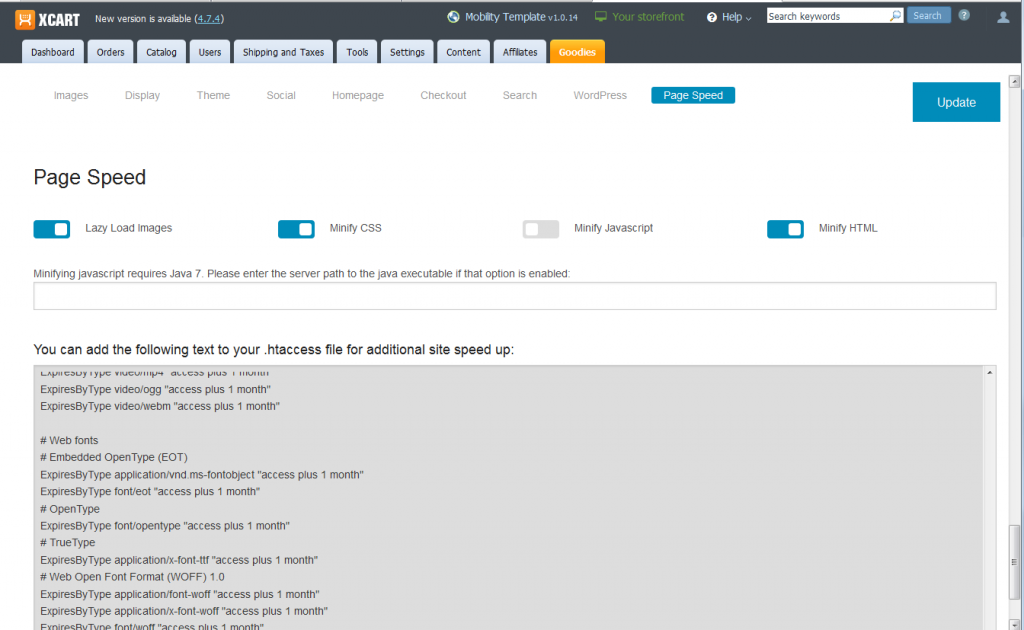Viewport: 1024px width, 630px height.
Task: Click the java executable path input field
Action: pos(515,296)
